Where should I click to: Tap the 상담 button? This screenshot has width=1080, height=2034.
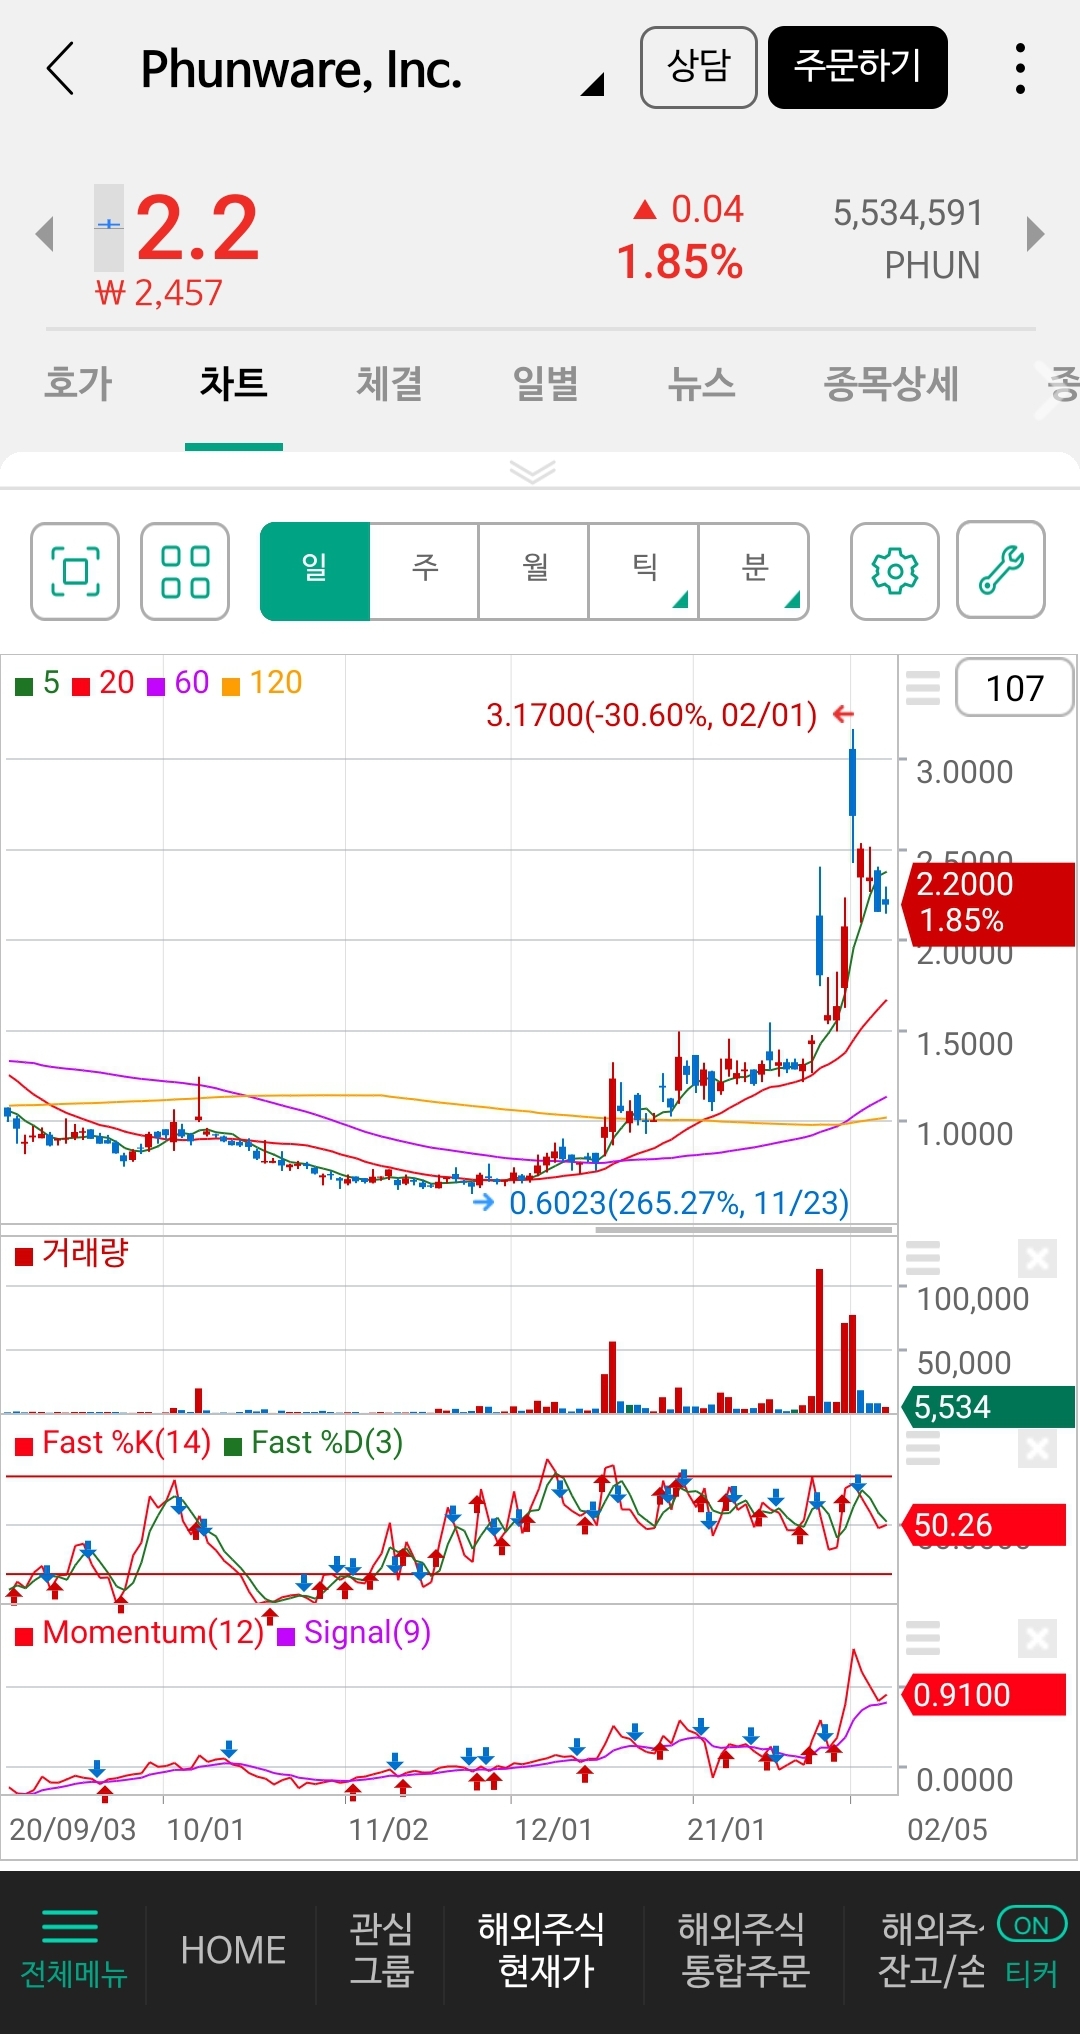[x=698, y=67]
